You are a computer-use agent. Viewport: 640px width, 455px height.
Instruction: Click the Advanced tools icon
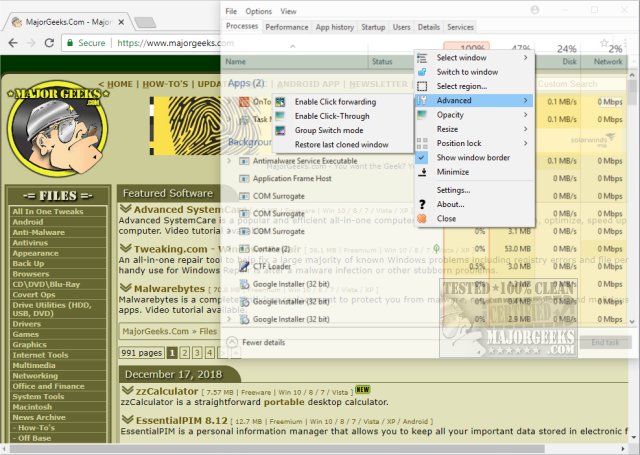click(x=422, y=100)
